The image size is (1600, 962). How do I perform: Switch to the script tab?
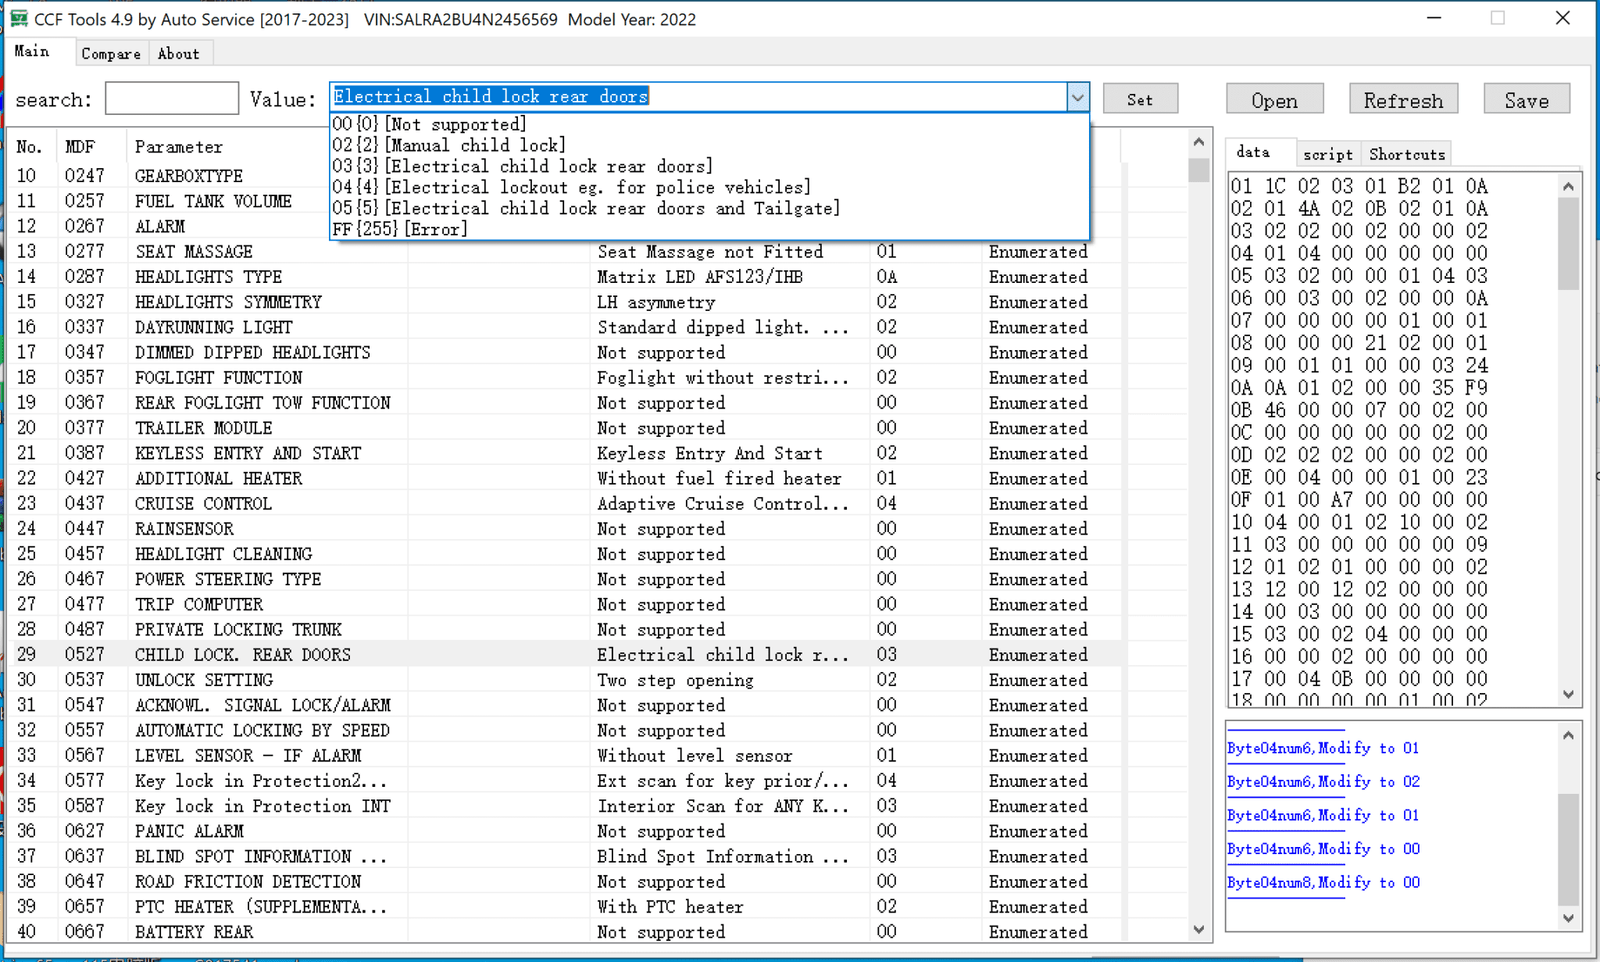click(x=1327, y=153)
